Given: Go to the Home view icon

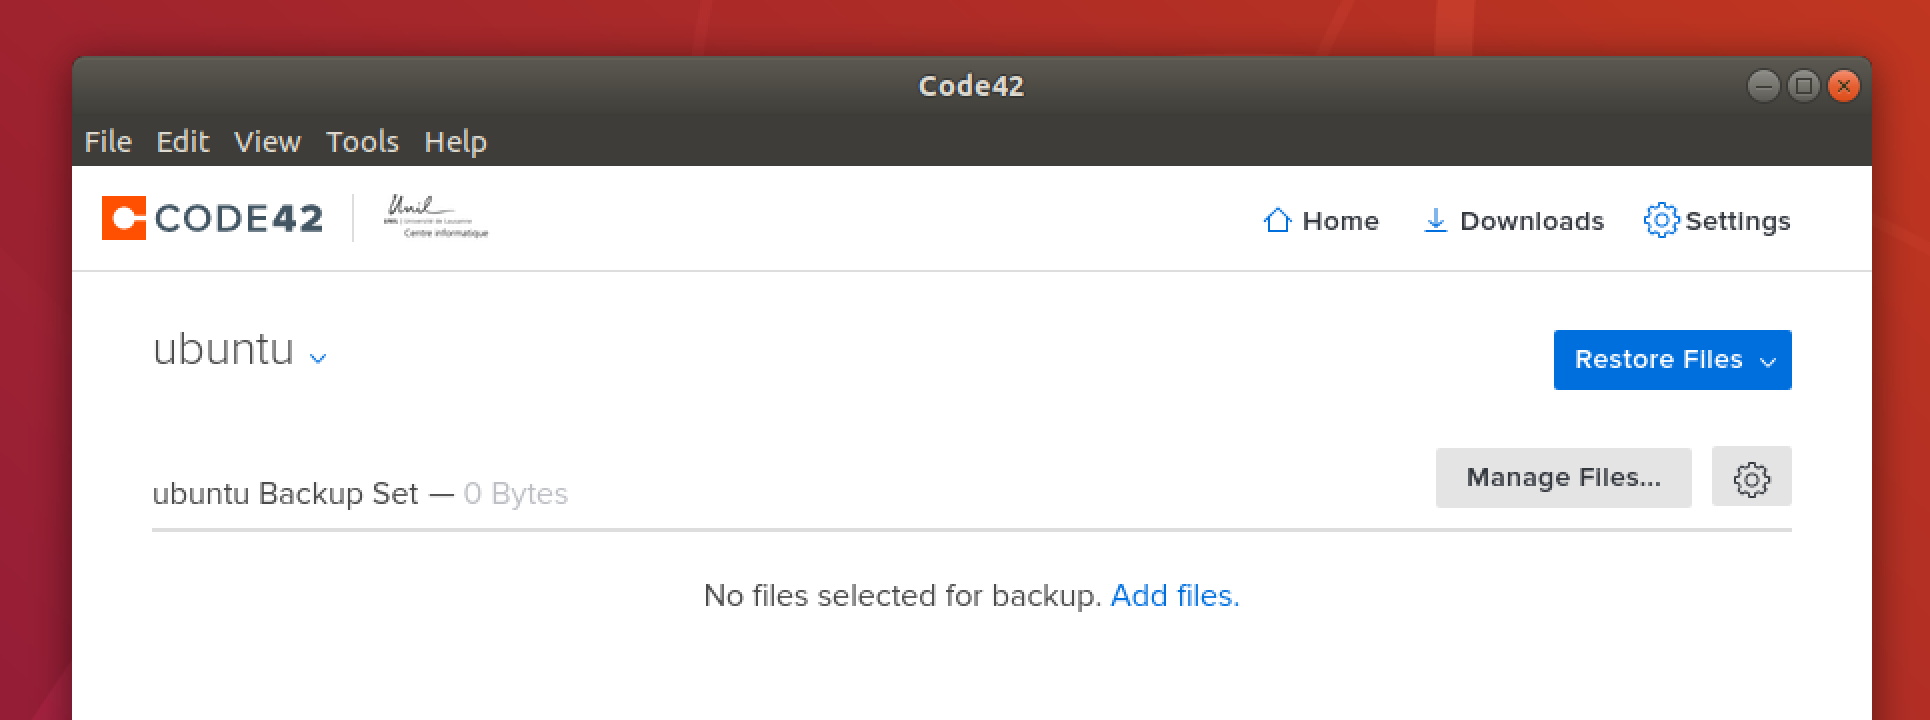Looking at the screenshot, I should 1277,221.
